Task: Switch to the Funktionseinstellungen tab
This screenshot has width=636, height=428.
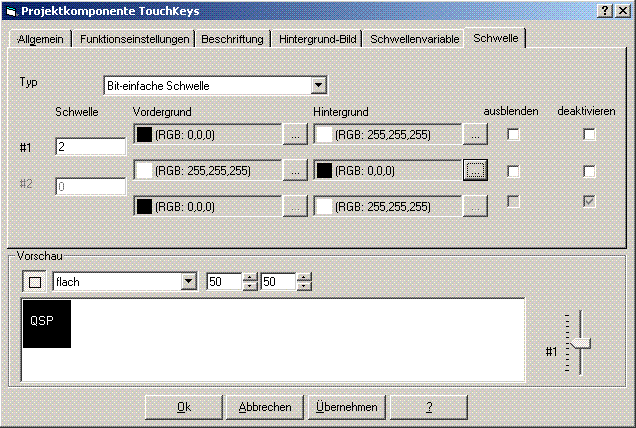Action: pos(135,39)
